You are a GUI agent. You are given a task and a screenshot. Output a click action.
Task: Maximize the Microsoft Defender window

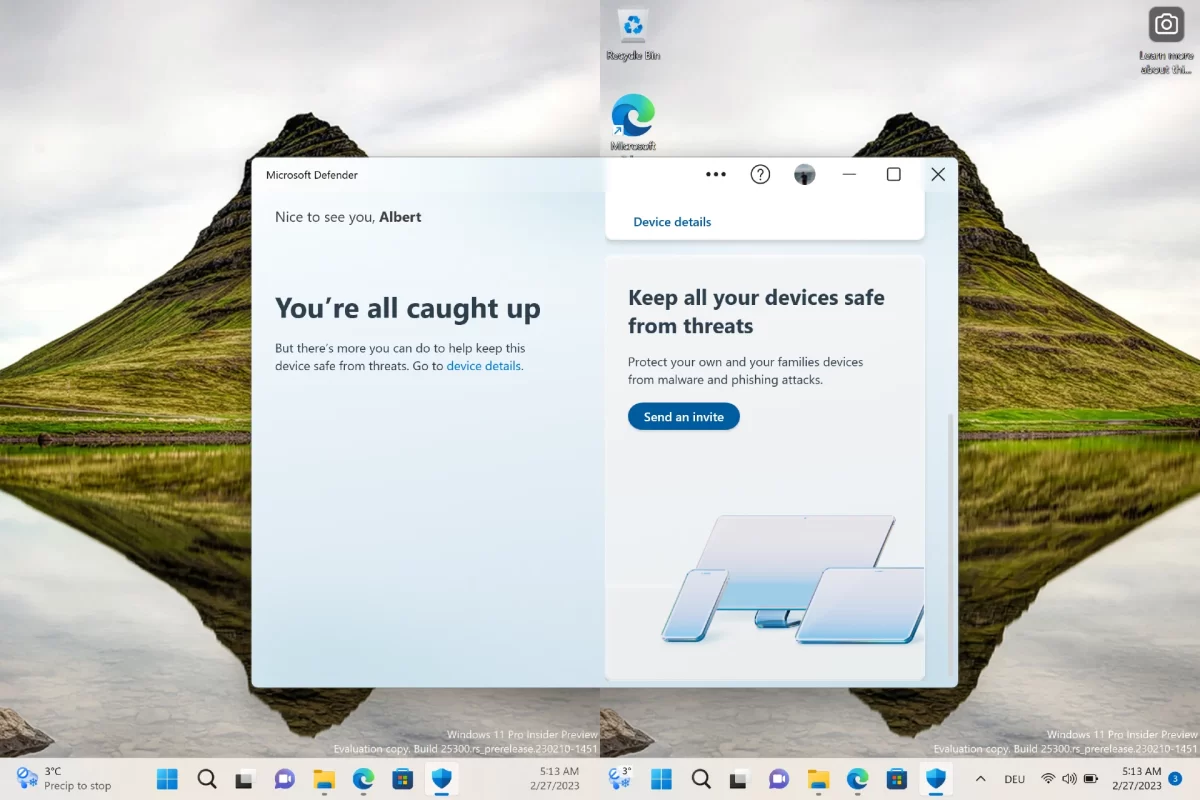coord(894,174)
